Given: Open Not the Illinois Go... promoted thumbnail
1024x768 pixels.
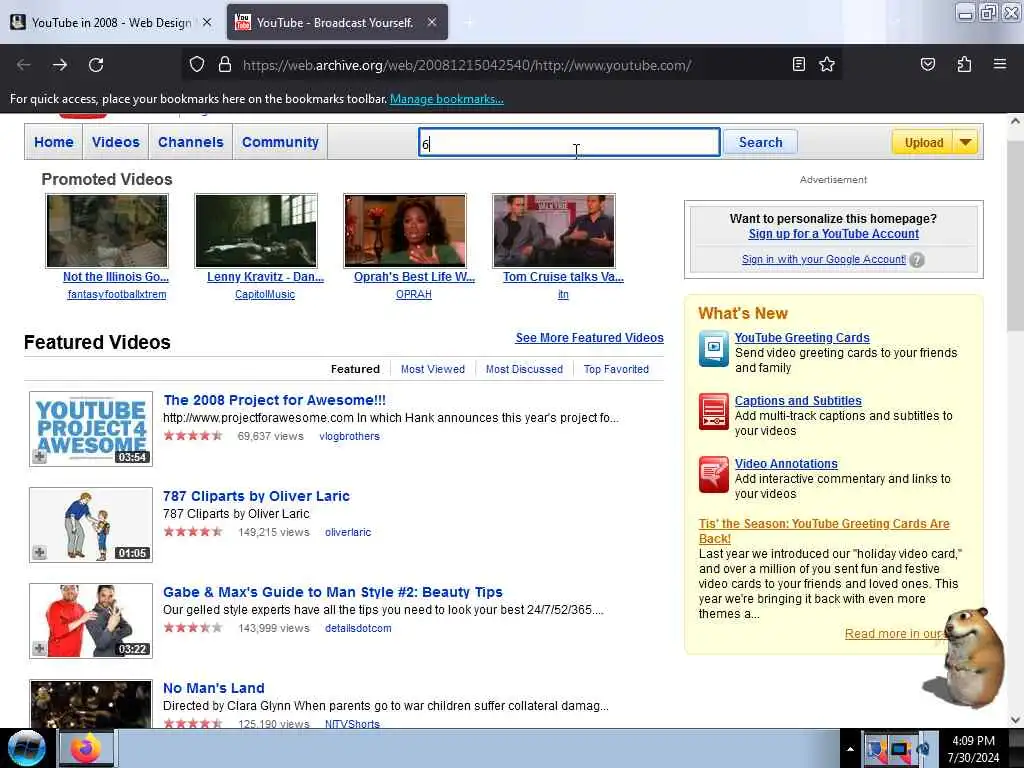Looking at the screenshot, I should [x=107, y=231].
